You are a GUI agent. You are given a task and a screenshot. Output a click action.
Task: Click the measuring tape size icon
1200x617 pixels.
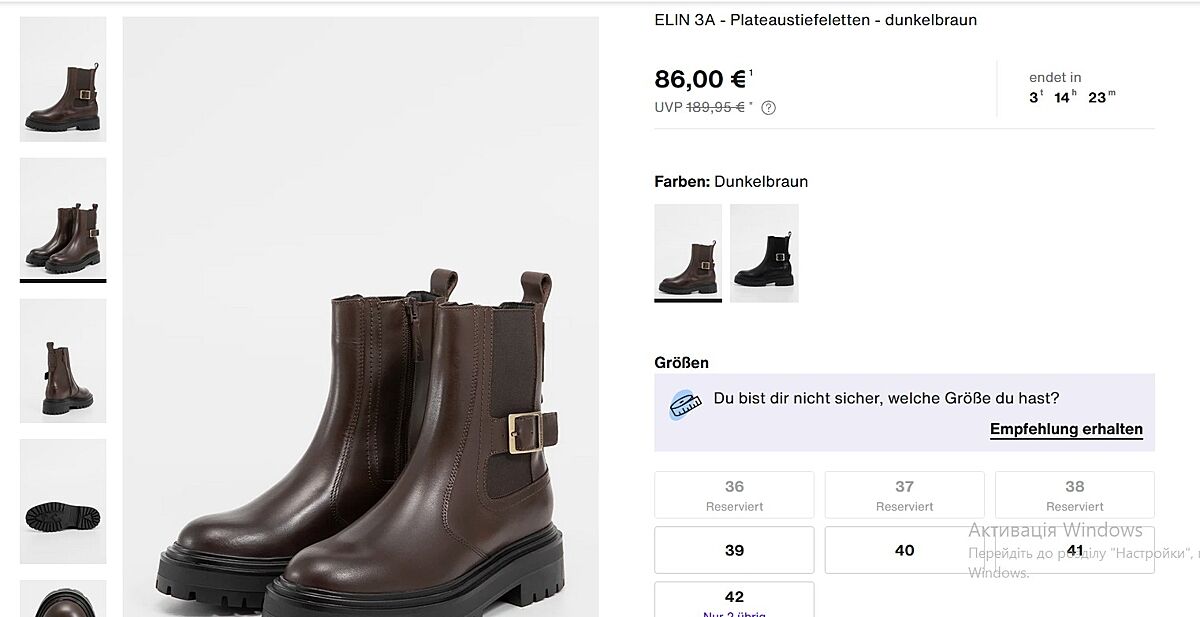(x=685, y=404)
